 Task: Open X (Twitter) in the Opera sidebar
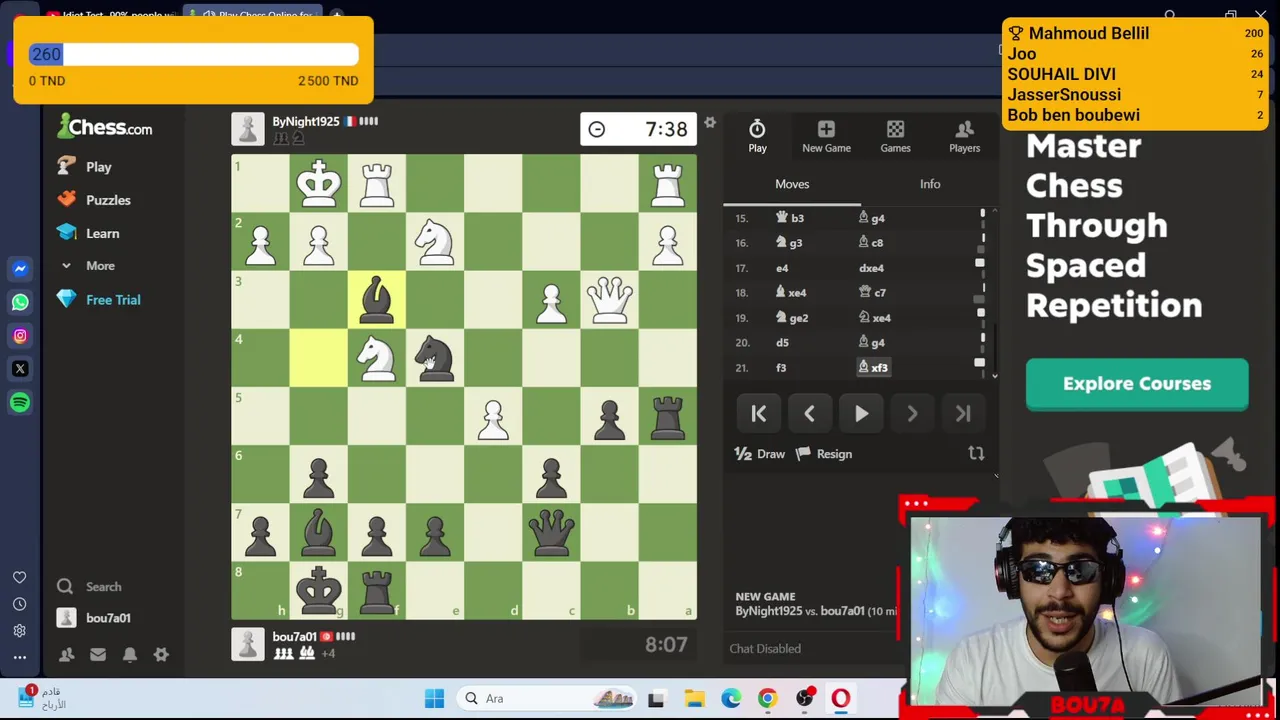20,369
